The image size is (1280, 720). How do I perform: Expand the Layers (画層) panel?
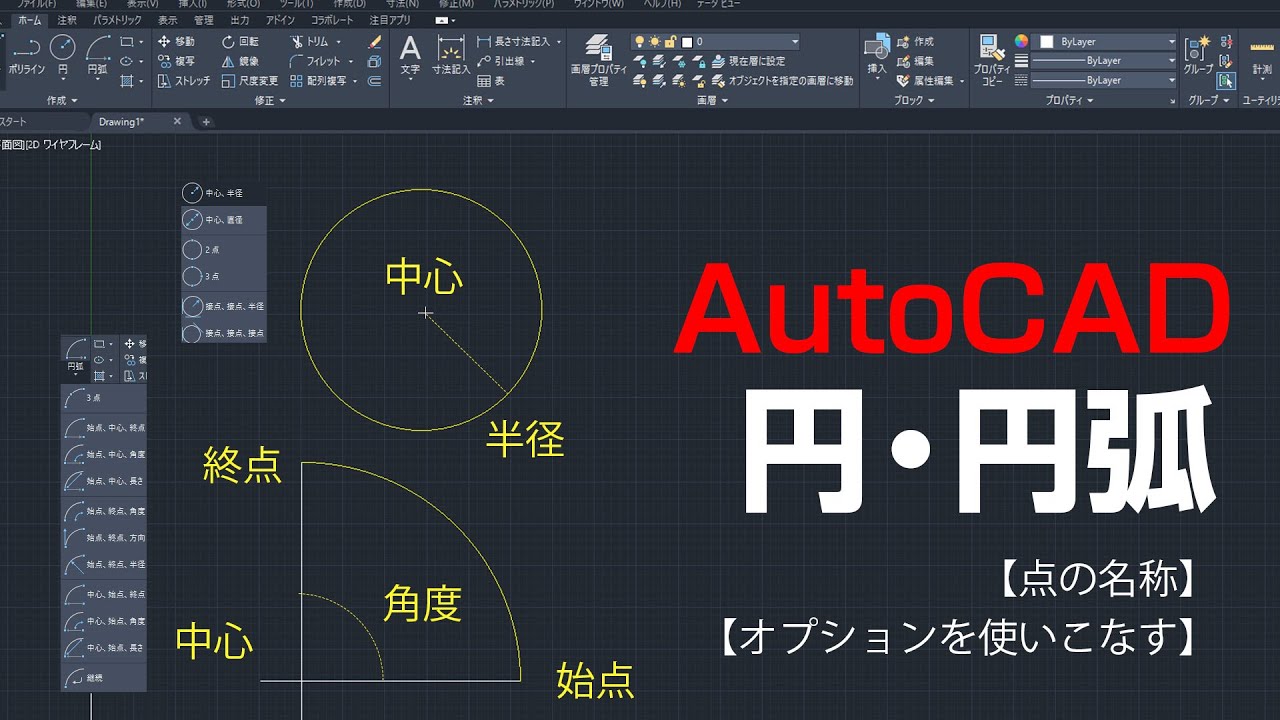[712, 101]
